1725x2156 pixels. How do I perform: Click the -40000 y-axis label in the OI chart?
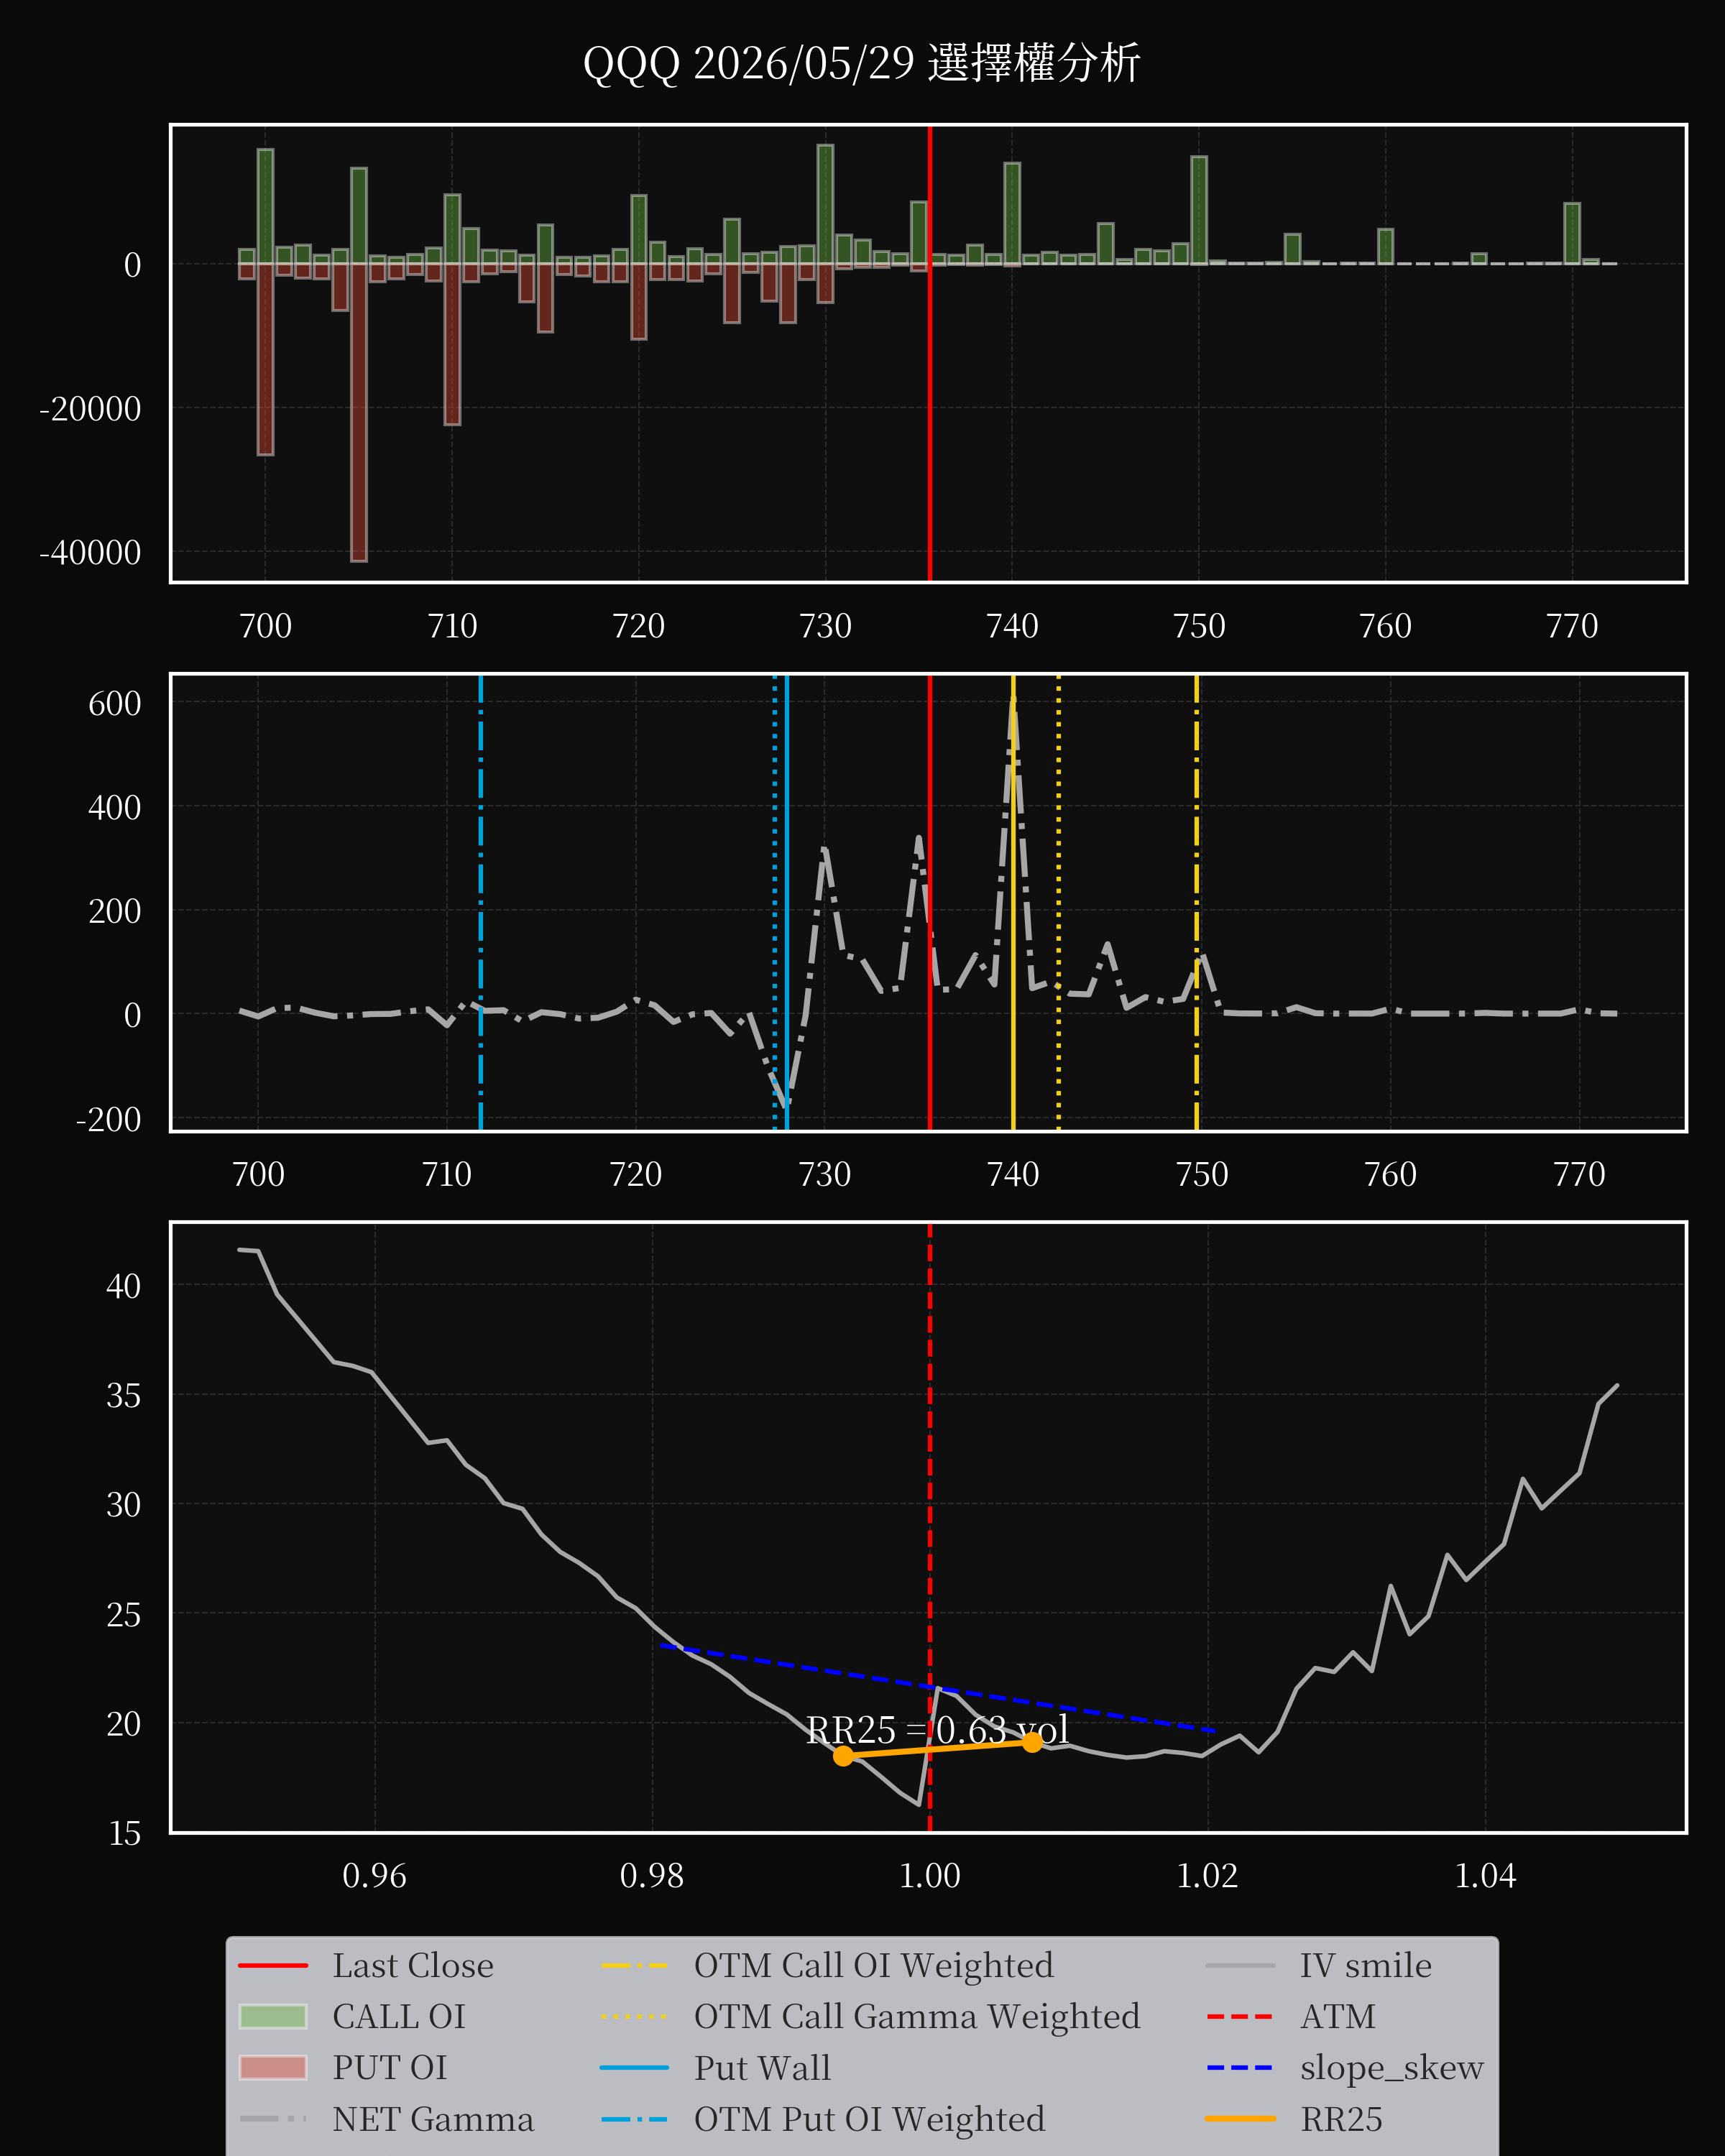coord(90,552)
